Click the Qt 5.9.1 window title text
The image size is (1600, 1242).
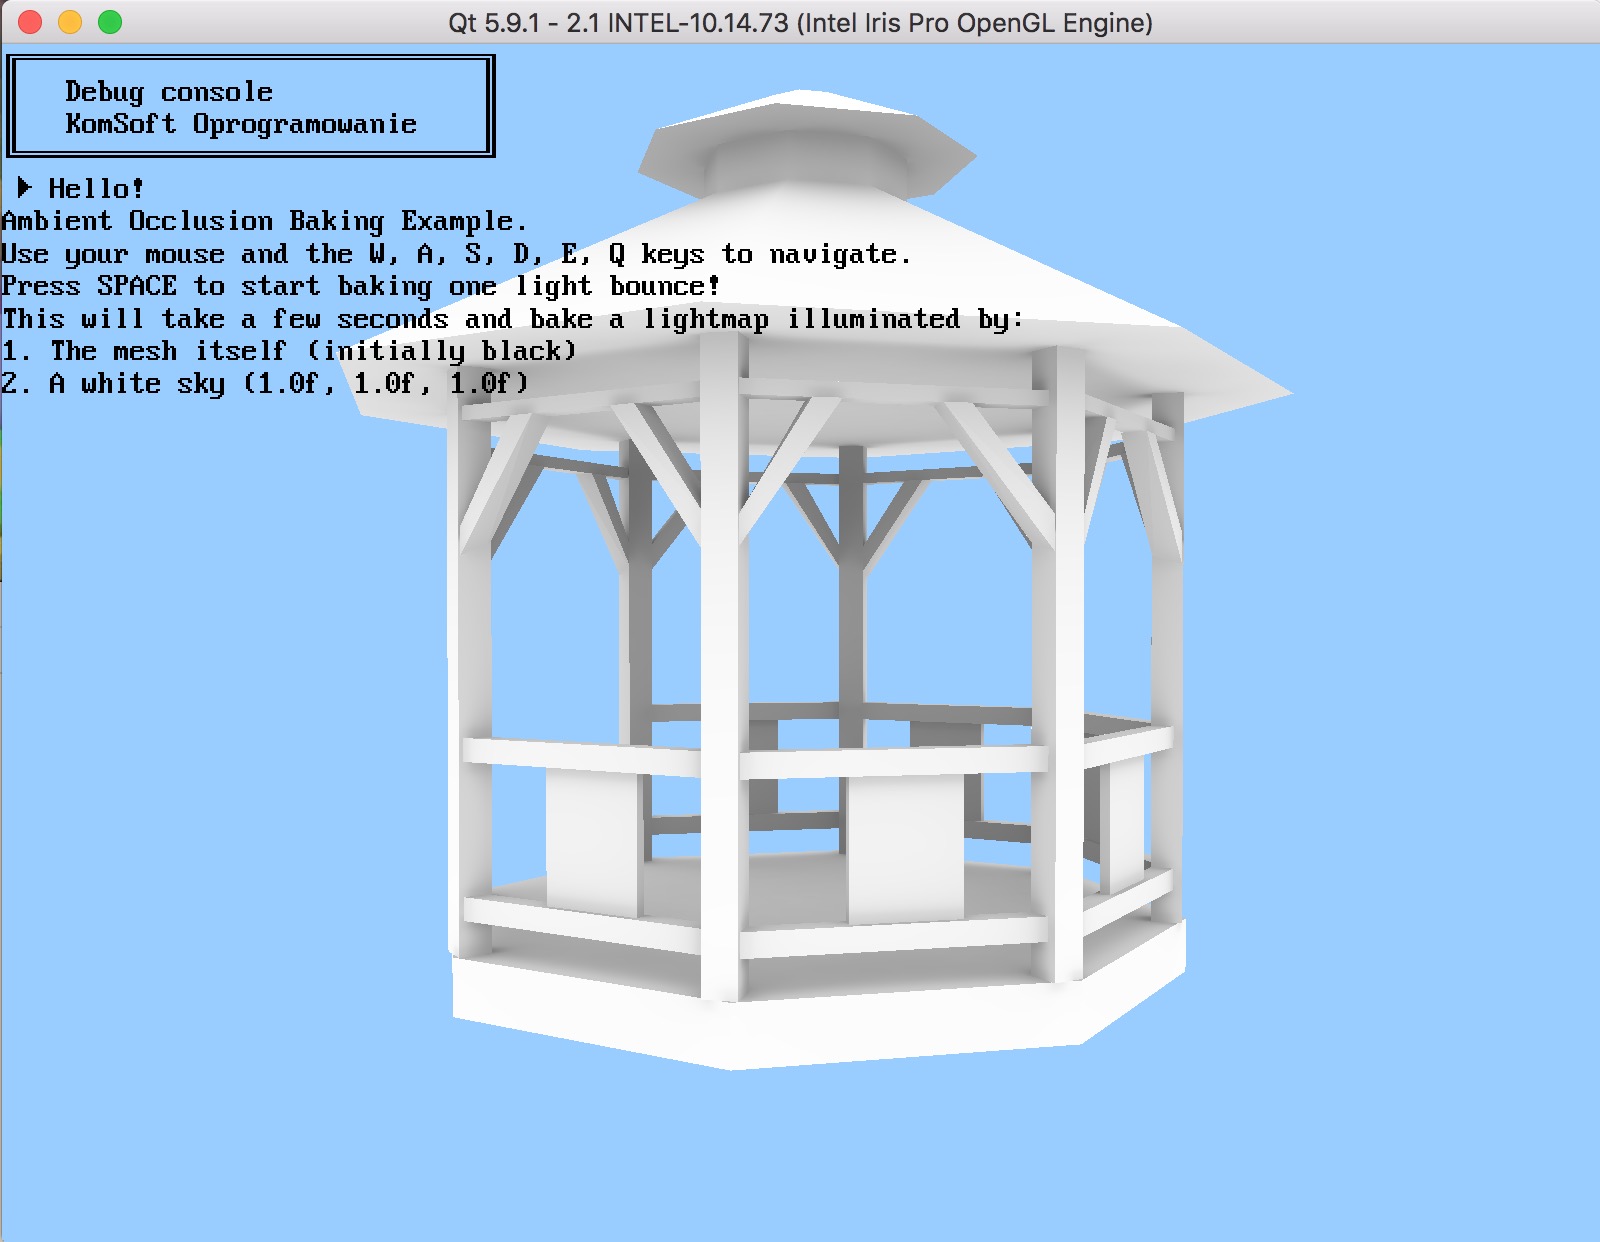click(800, 22)
